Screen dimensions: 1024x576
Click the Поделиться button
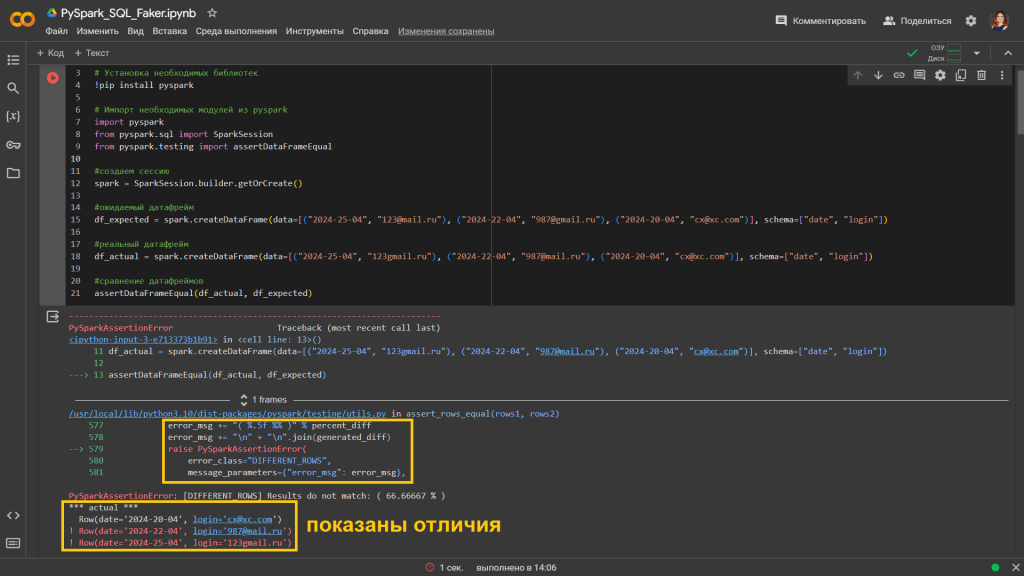917,21
